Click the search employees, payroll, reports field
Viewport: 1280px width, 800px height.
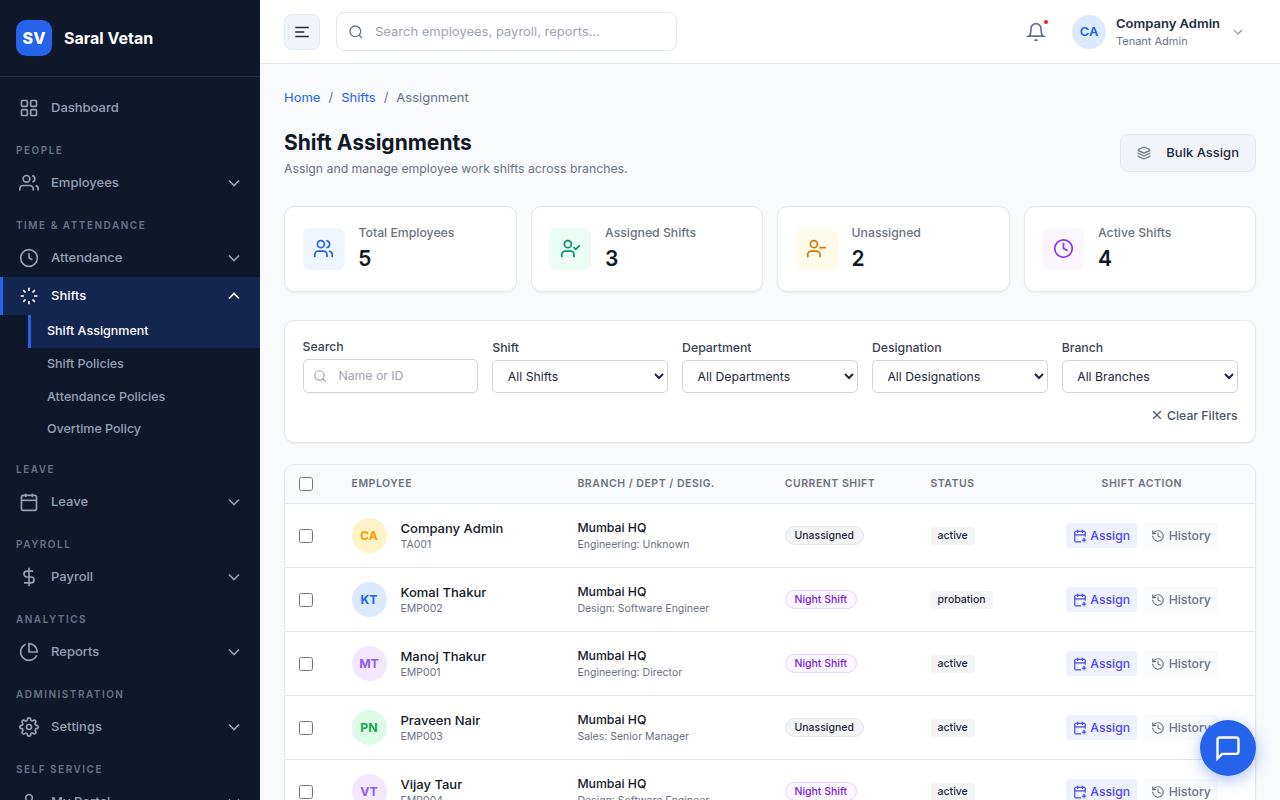click(x=506, y=32)
